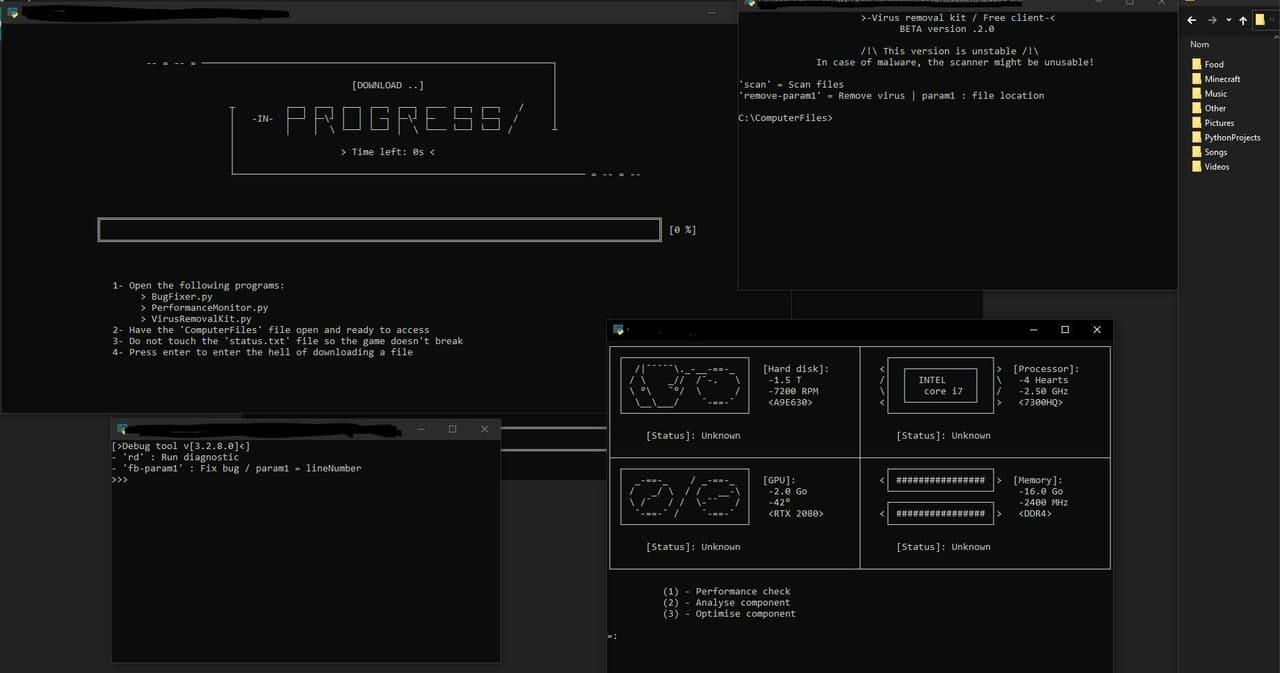Maximize the Debug tool window
This screenshot has width=1280, height=673.
452,428
